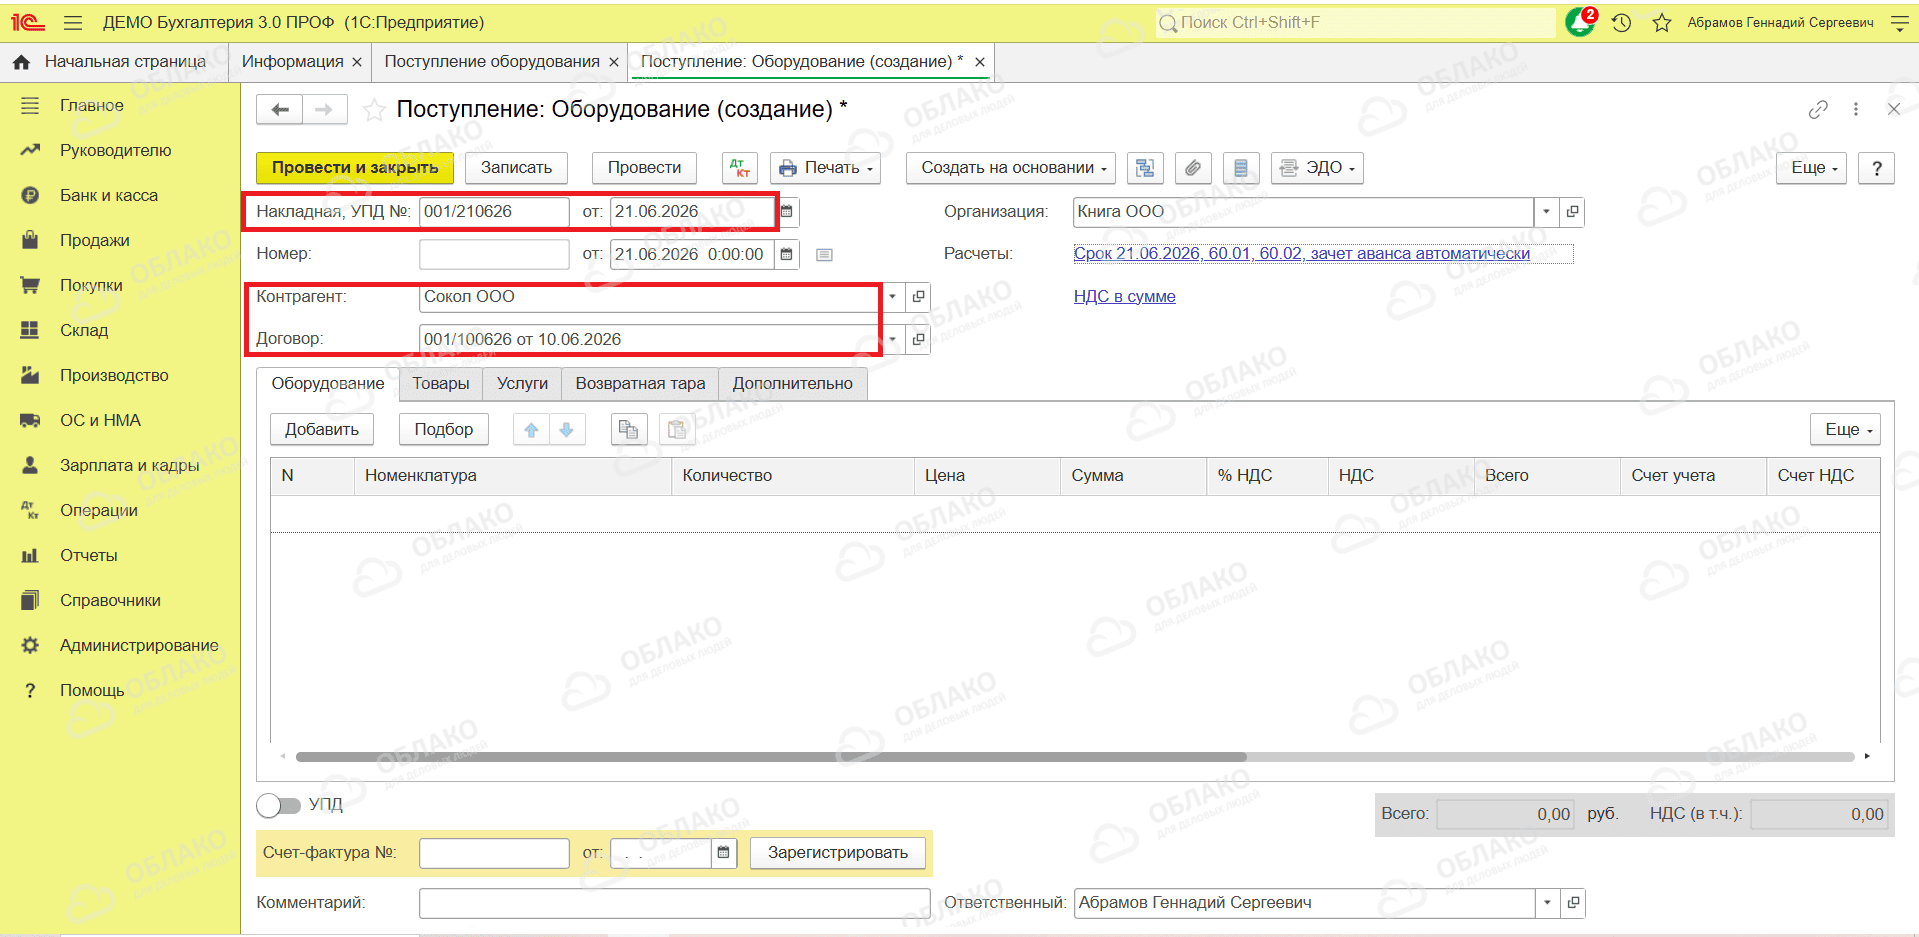
Task: Click the Счет-фактура № input field
Action: [494, 853]
